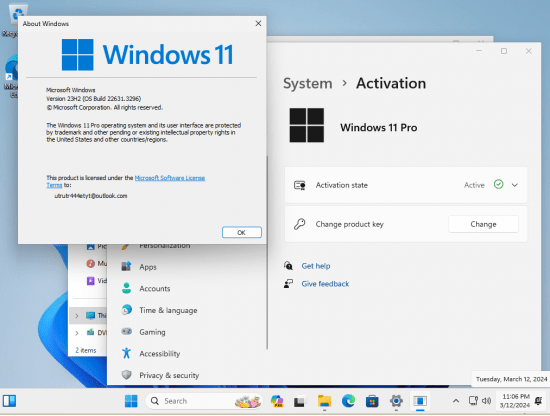Maximize the Settings window
Image resolution: width=550 pixels, height=416 pixels.
tap(504, 51)
